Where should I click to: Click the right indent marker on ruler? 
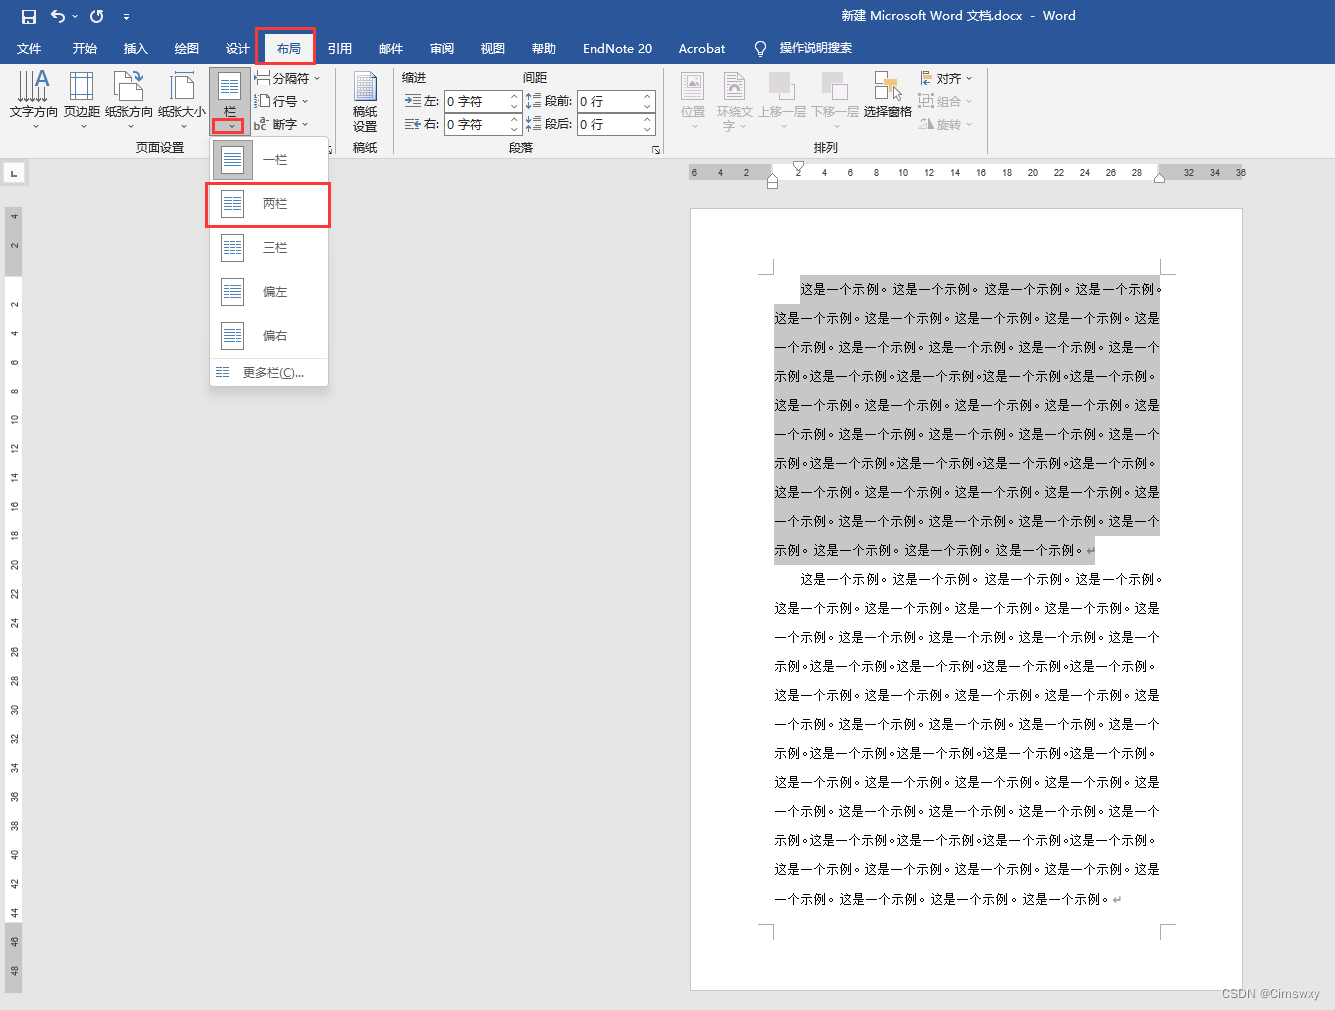click(1159, 178)
